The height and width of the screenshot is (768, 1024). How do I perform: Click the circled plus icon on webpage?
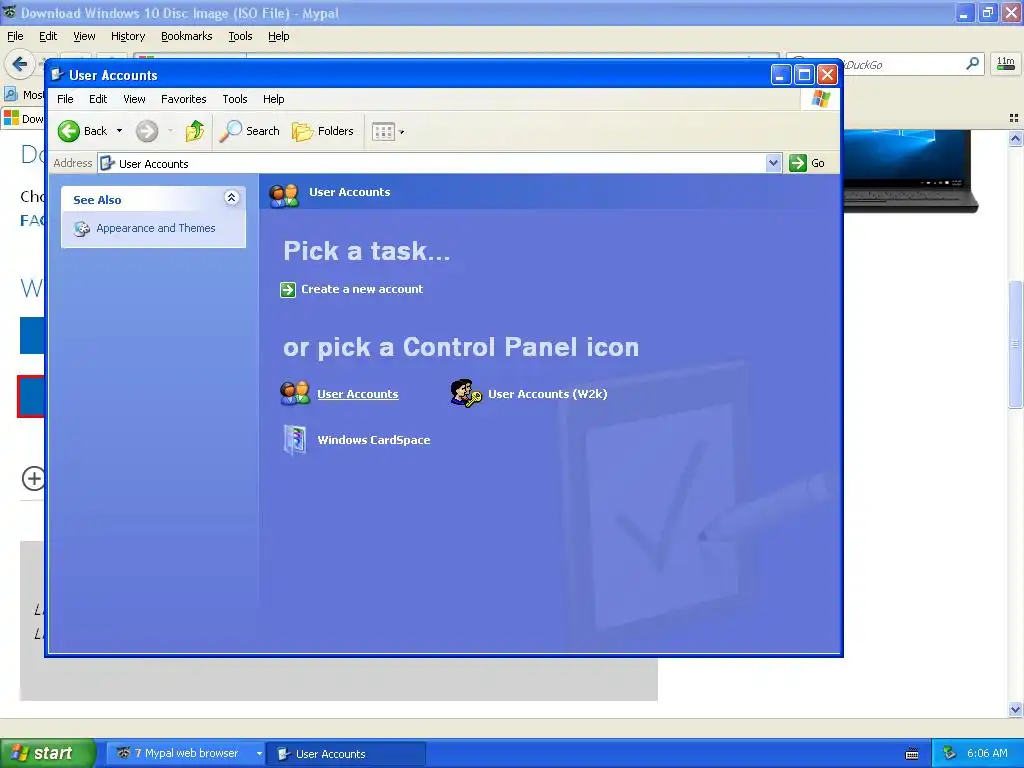coord(33,478)
